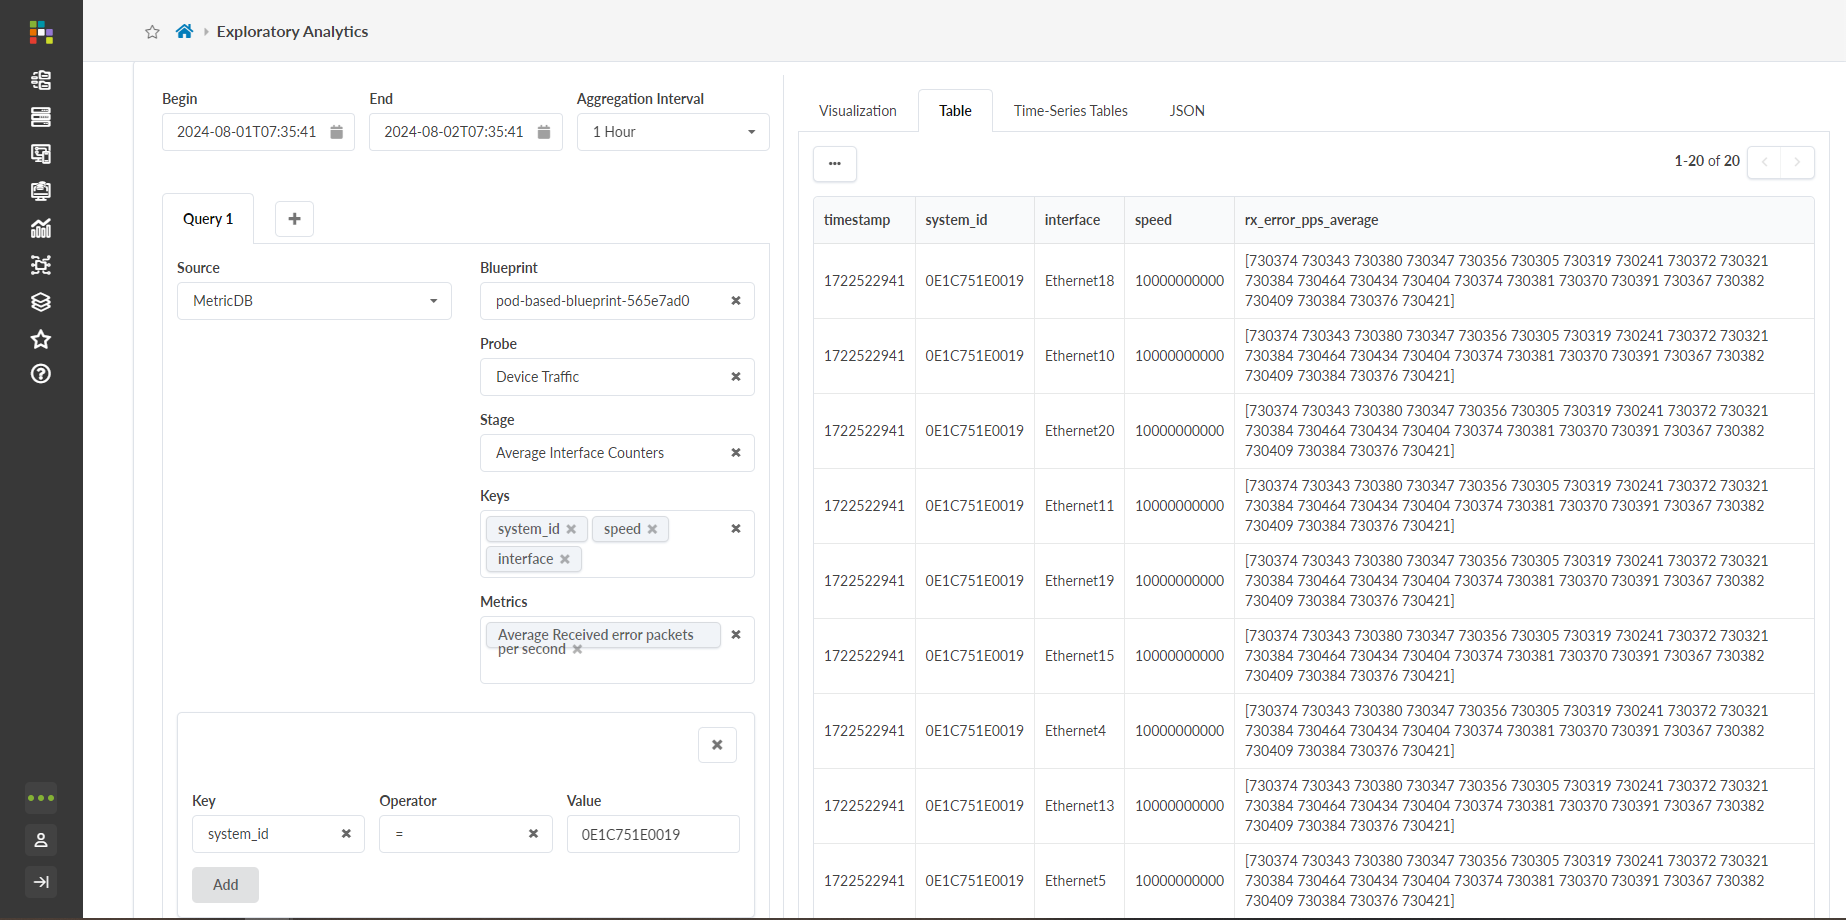Open the Analytics chart icon in sidebar

(x=41, y=228)
